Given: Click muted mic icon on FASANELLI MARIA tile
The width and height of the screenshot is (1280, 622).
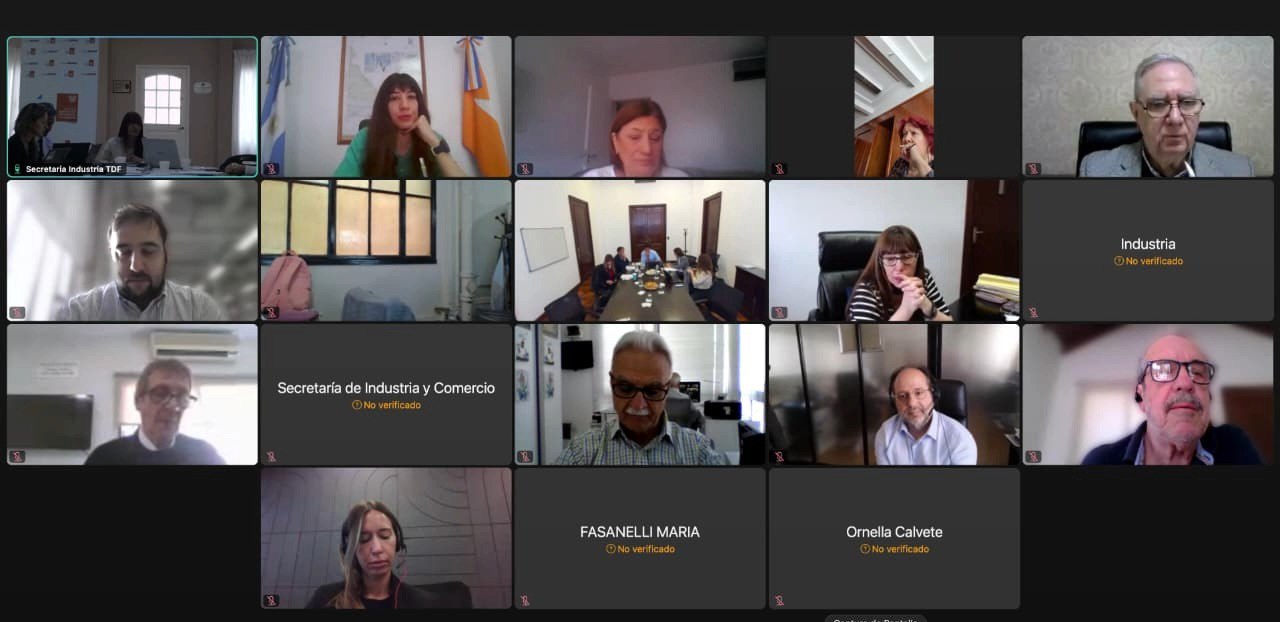Looking at the screenshot, I should 525,601.
